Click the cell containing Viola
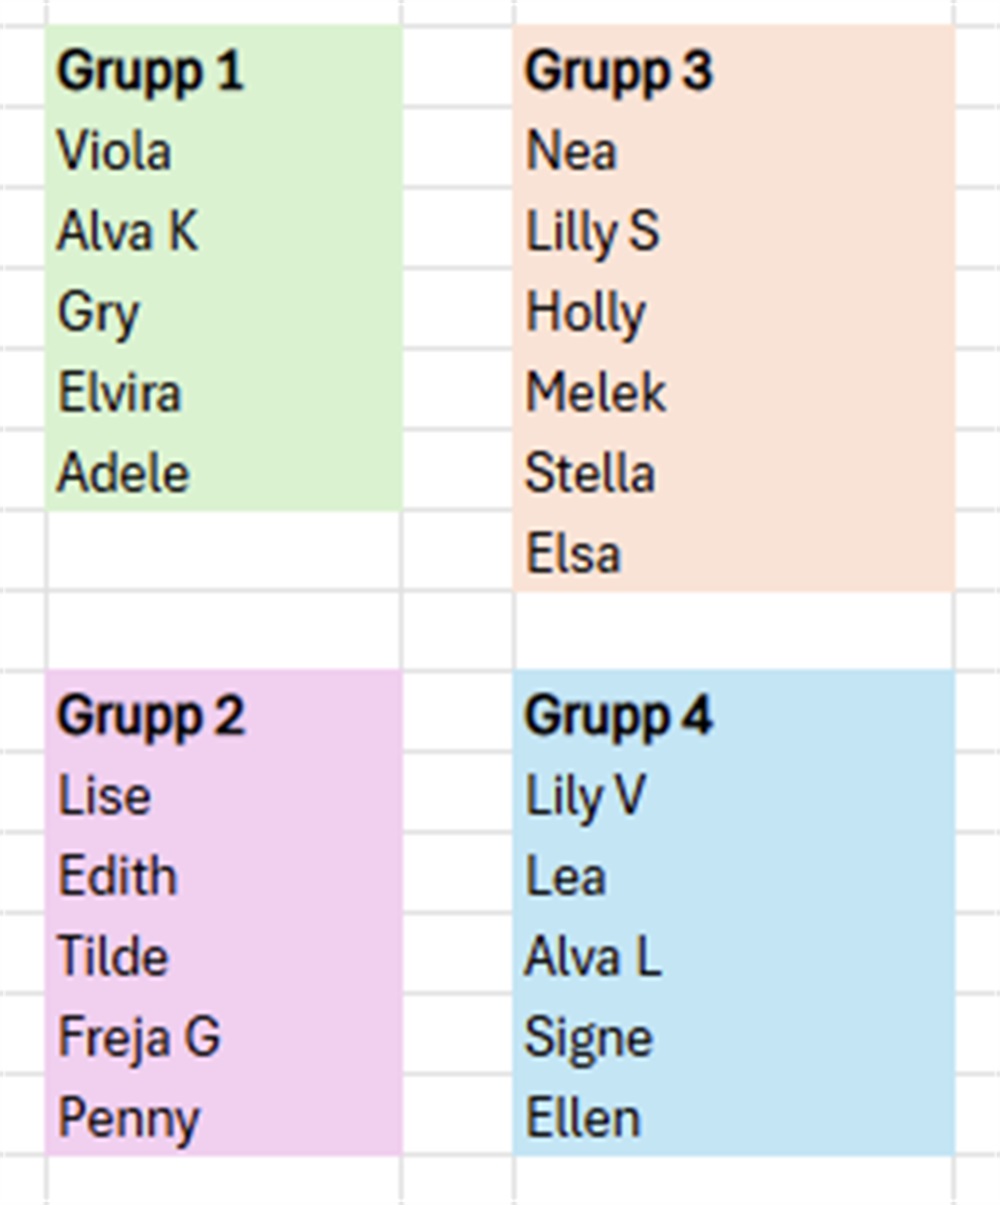This screenshot has width=1000, height=1205. tap(115, 152)
